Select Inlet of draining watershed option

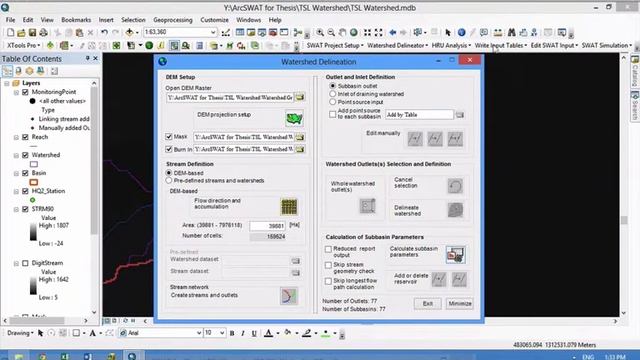coord(333,94)
